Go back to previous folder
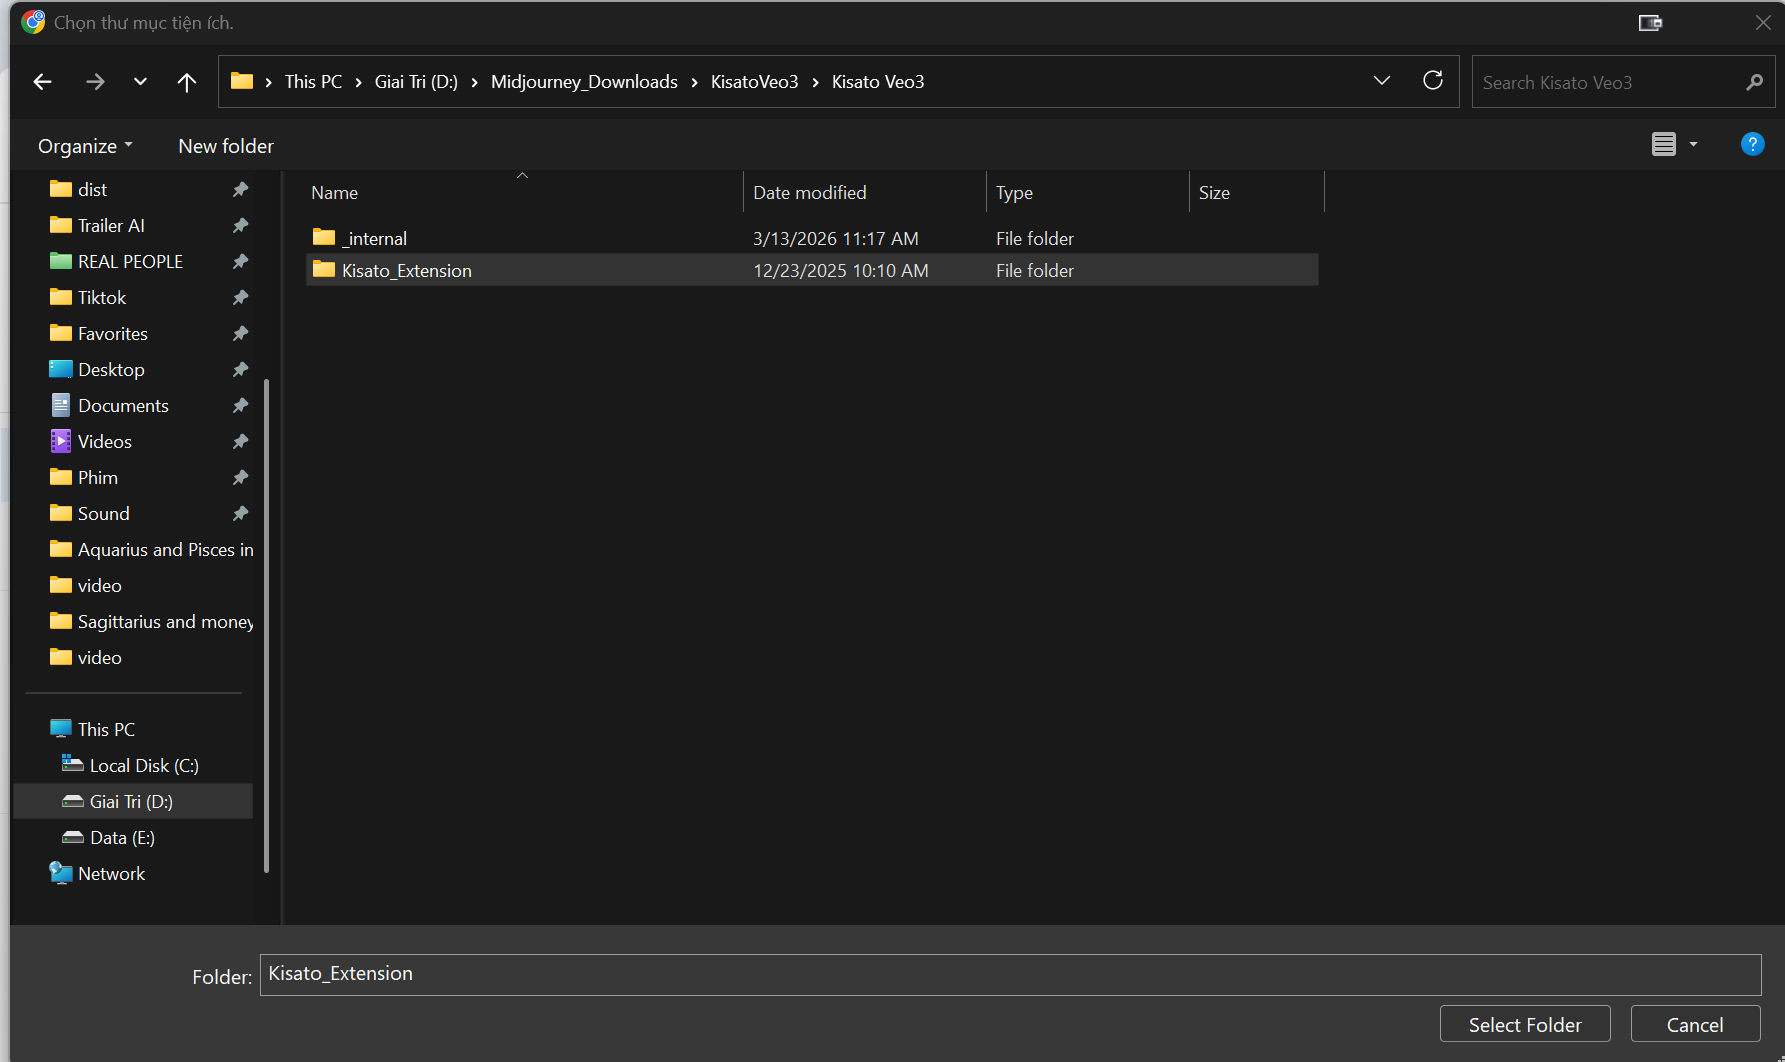The width and height of the screenshot is (1785, 1062). point(42,82)
